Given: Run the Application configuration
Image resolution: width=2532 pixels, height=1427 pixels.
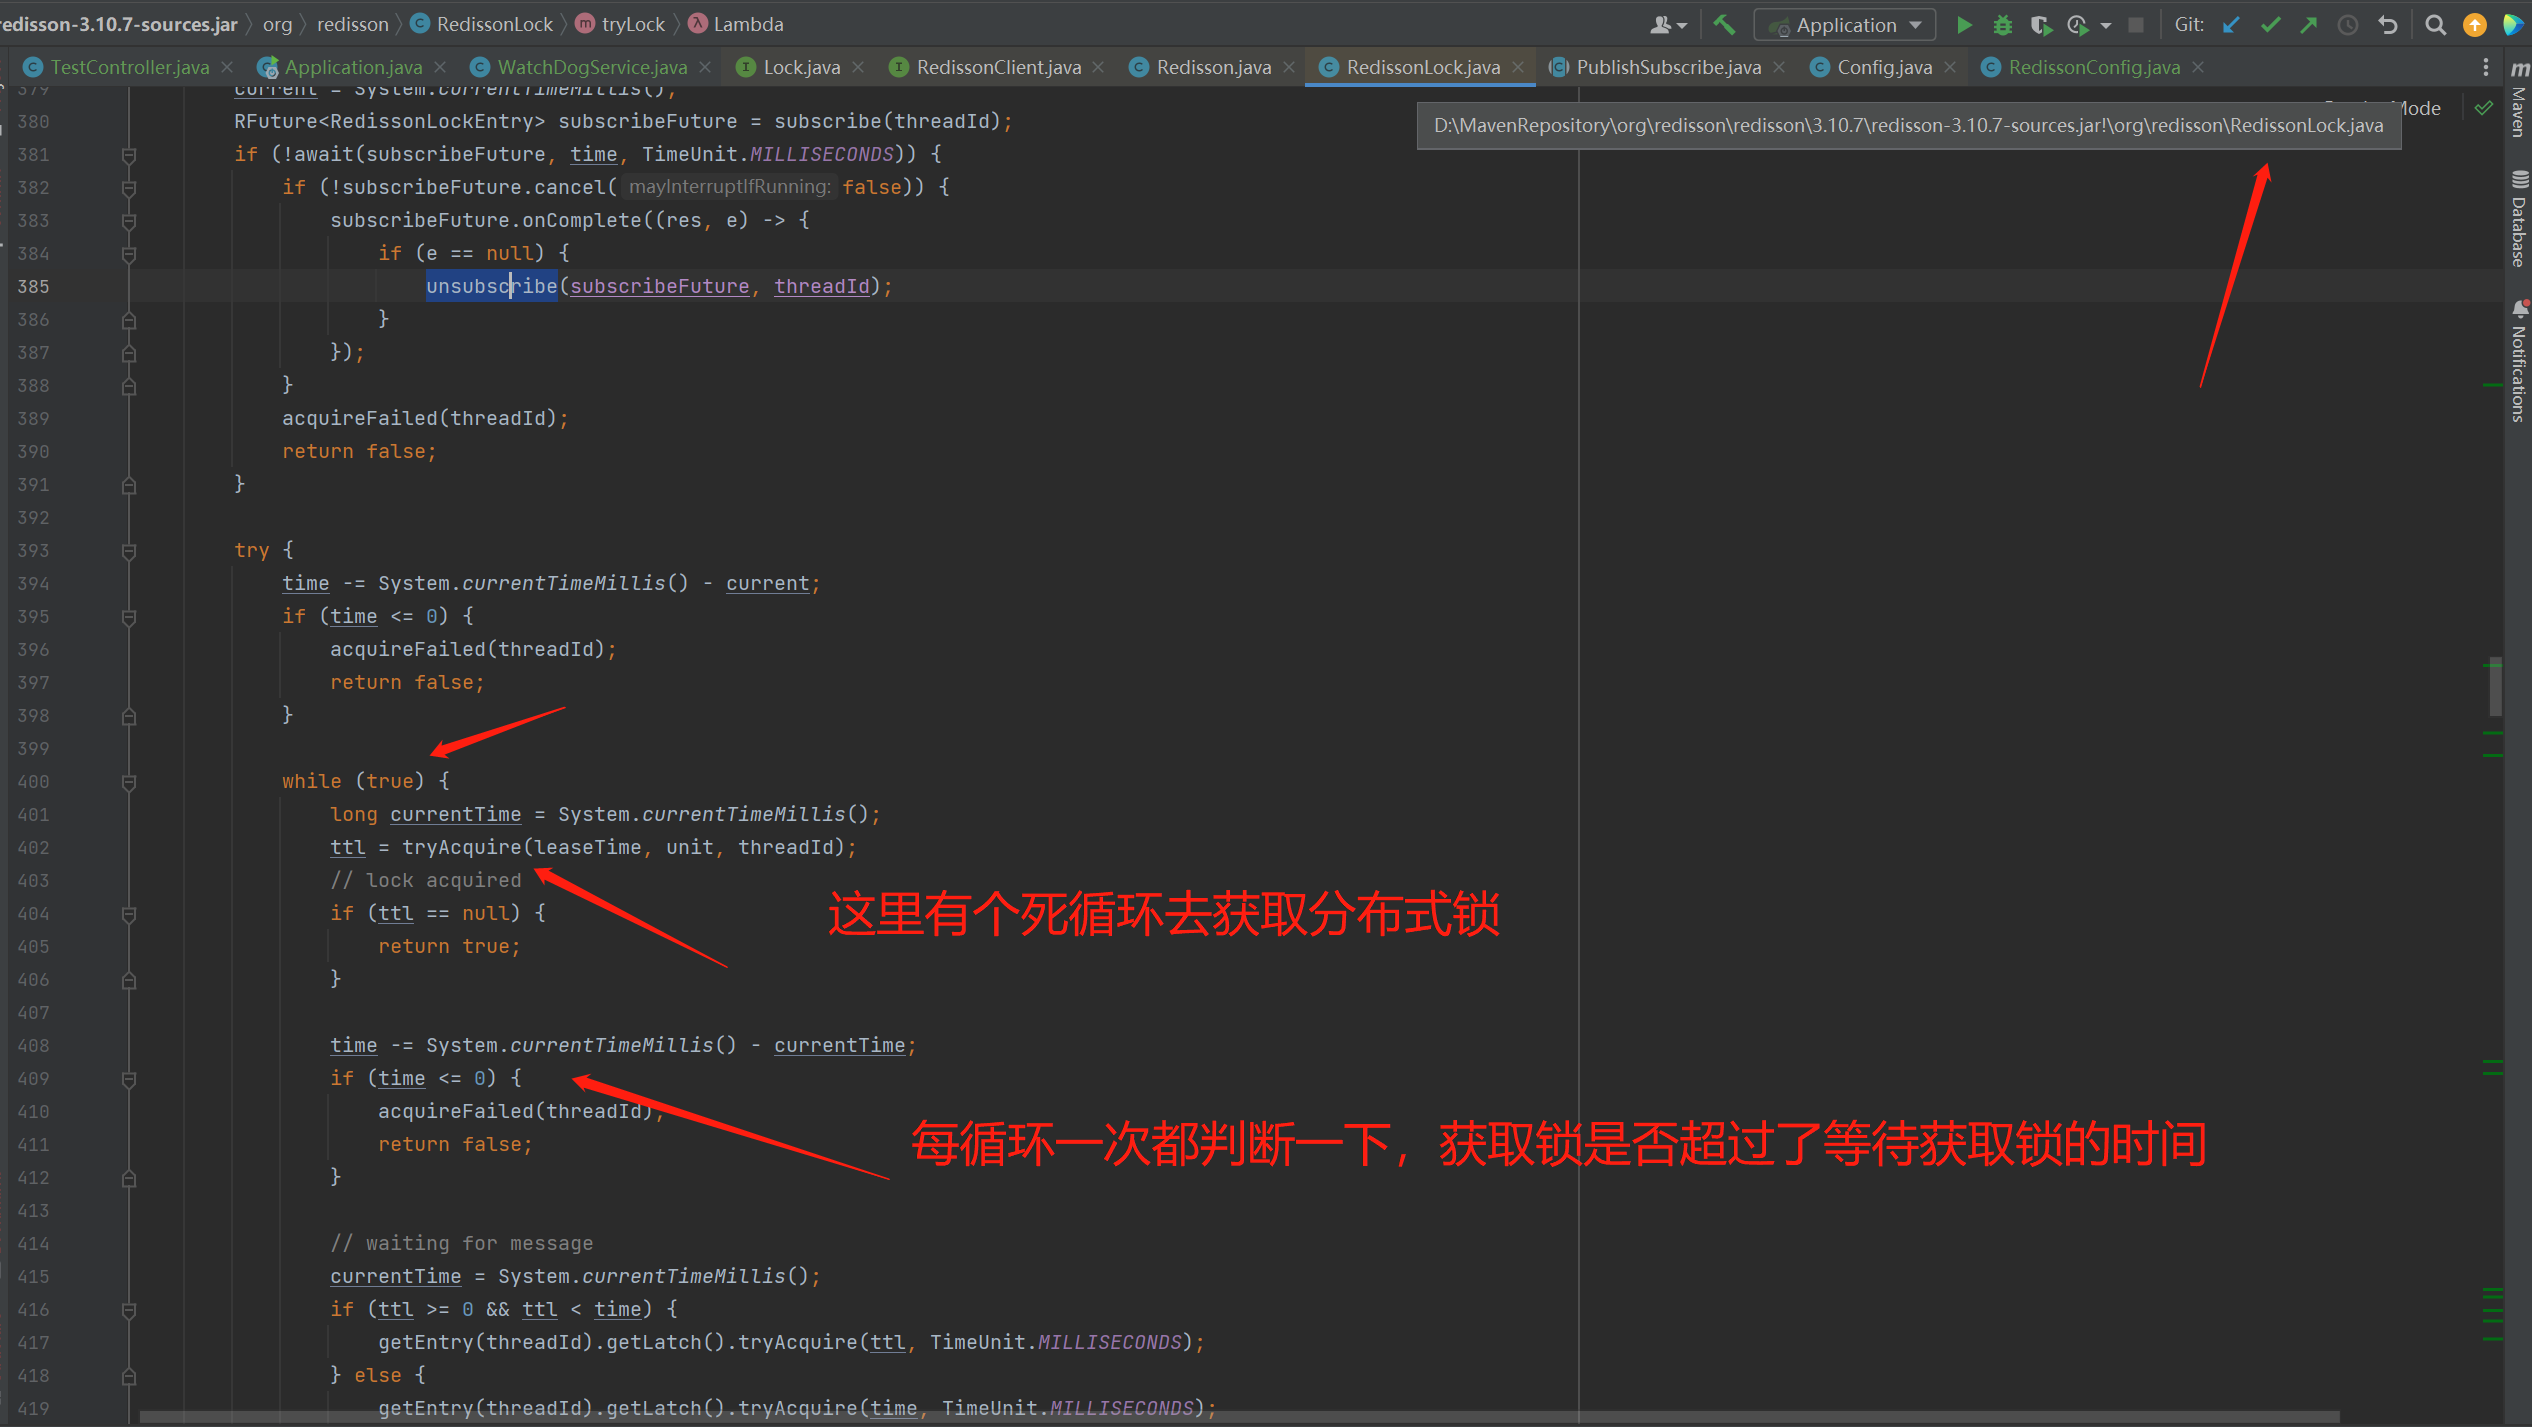Looking at the screenshot, I should [x=1964, y=25].
